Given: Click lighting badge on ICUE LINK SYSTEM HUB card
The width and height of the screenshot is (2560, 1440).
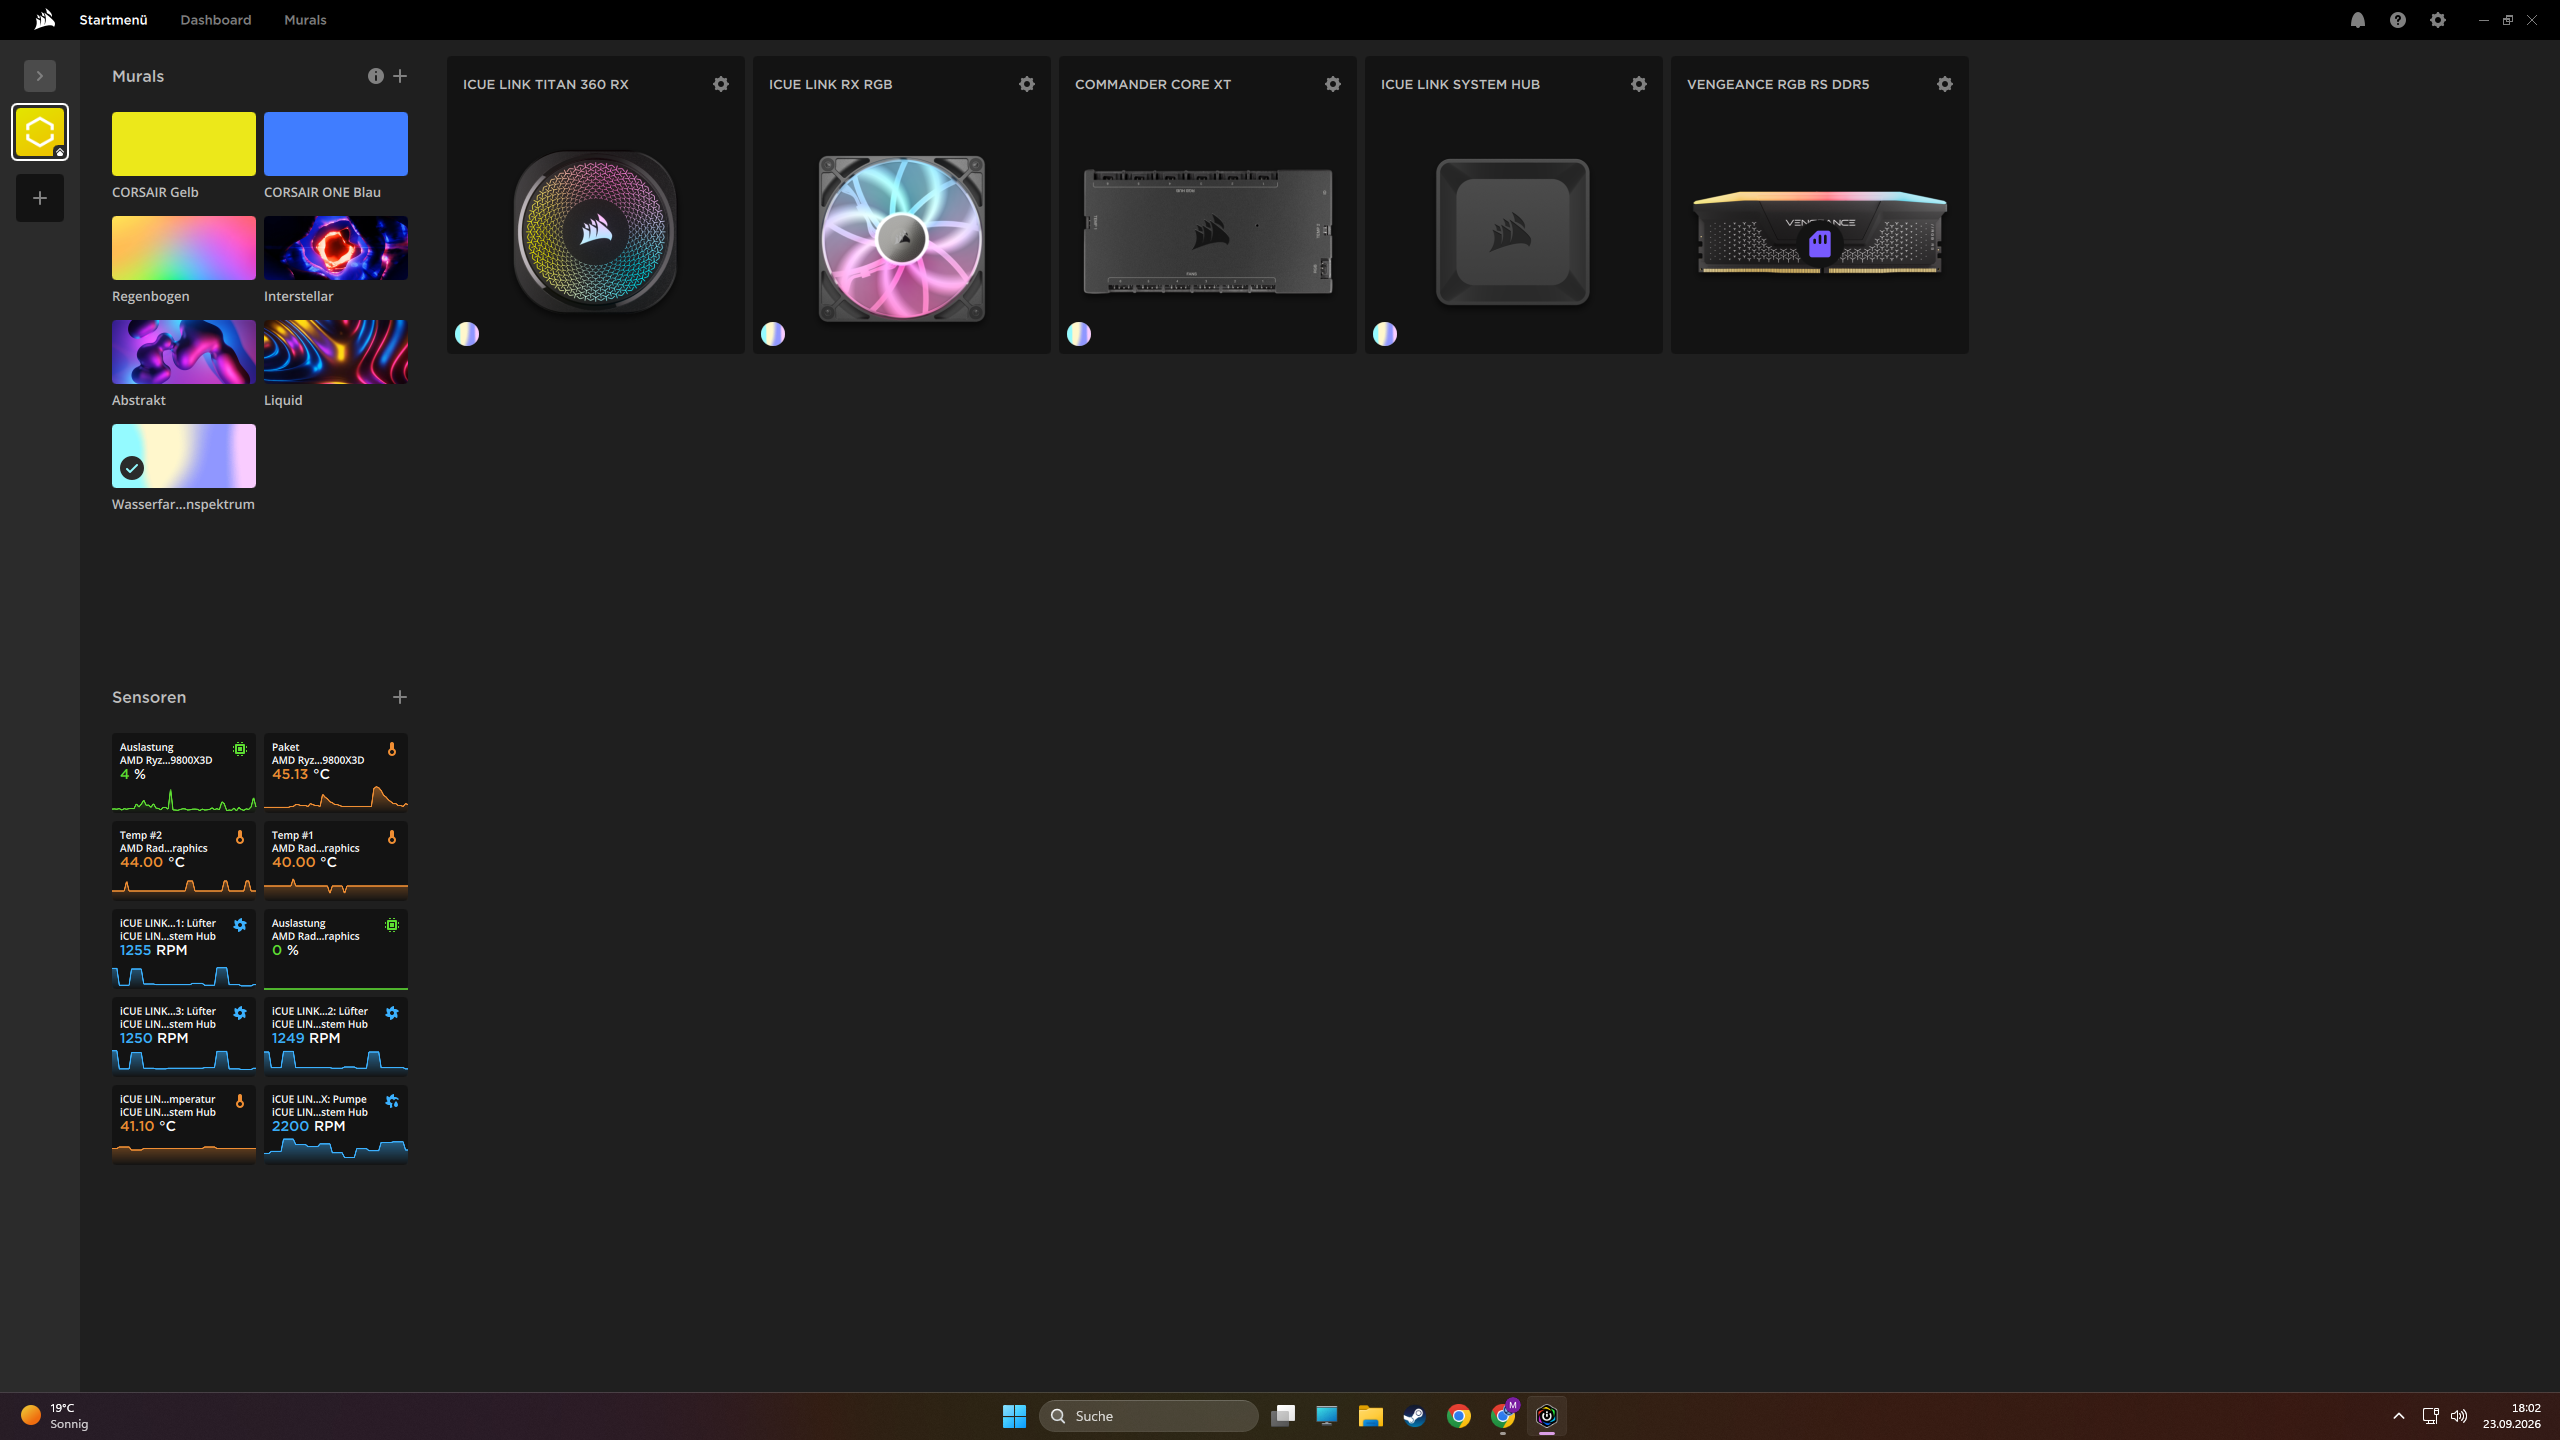Looking at the screenshot, I should pyautogui.click(x=1385, y=334).
